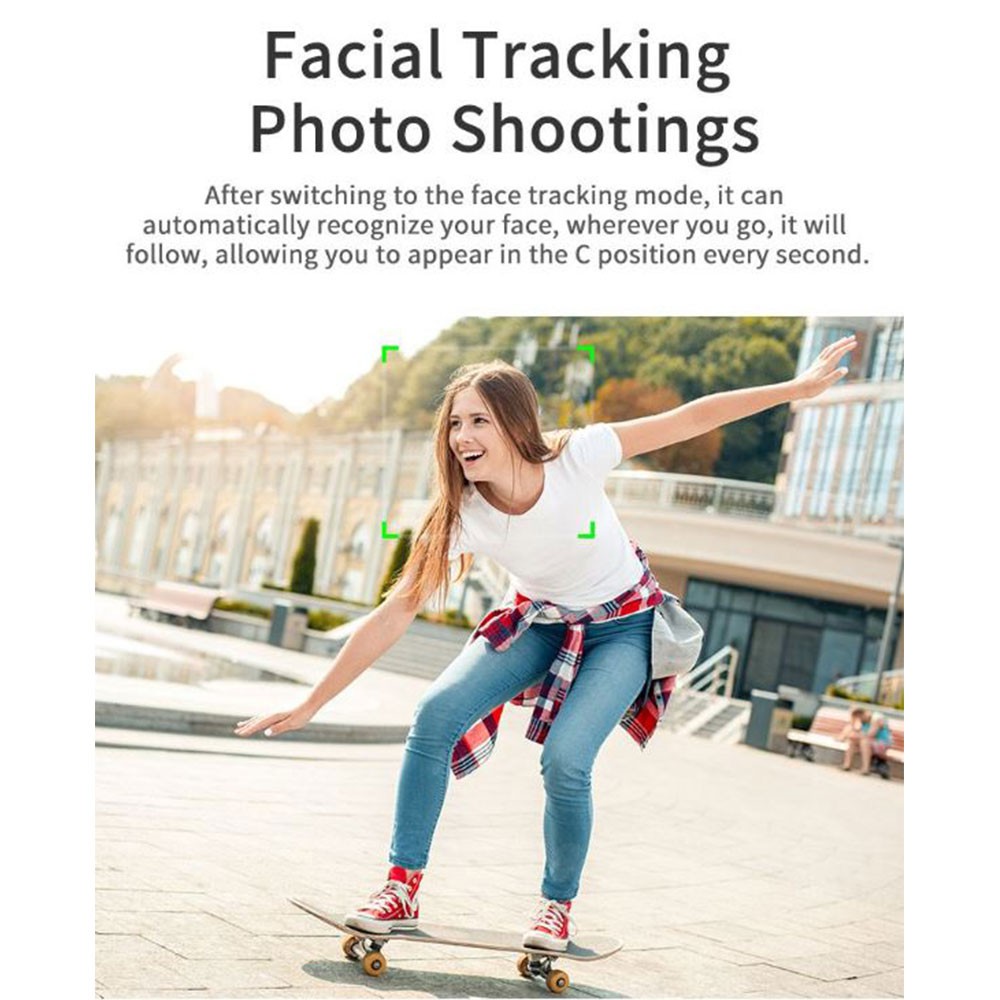This screenshot has height=1000, width=1000.
Task: Click the lower-left green tracking bracket
Action: coord(389,529)
